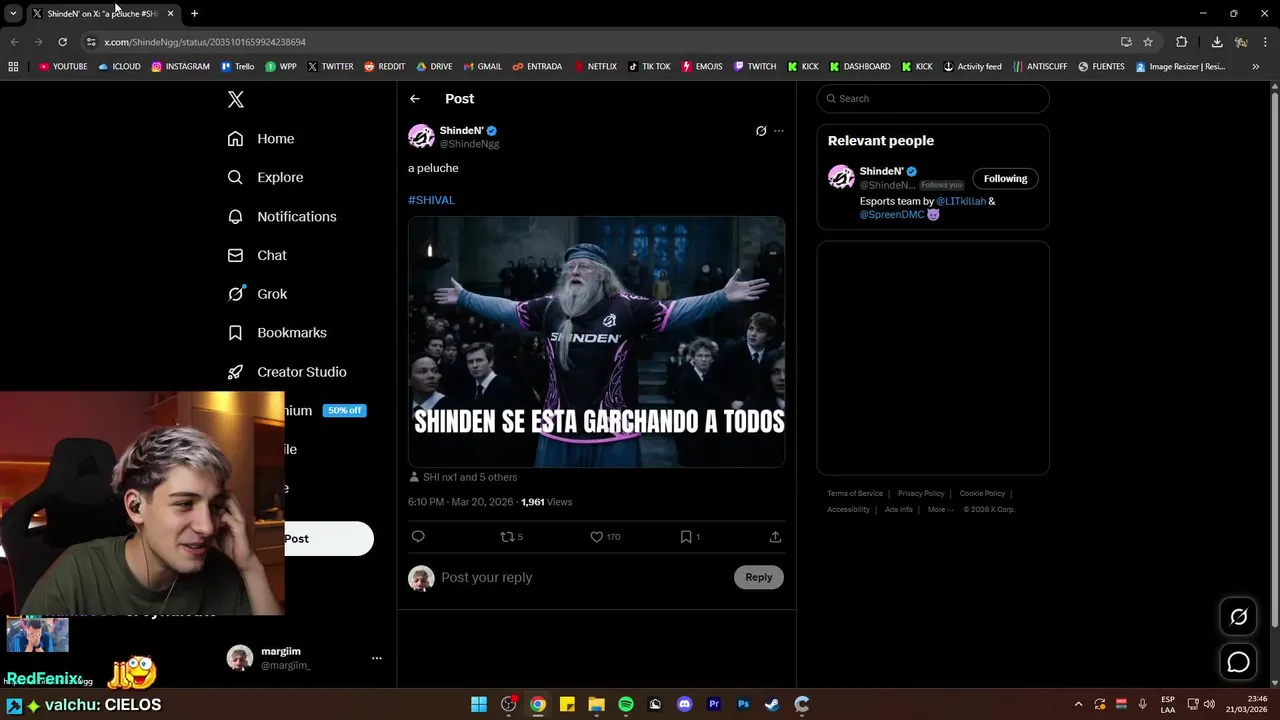Open Chrome three-dot menu
Image resolution: width=1280 pixels, height=720 pixels.
pyautogui.click(x=1265, y=42)
